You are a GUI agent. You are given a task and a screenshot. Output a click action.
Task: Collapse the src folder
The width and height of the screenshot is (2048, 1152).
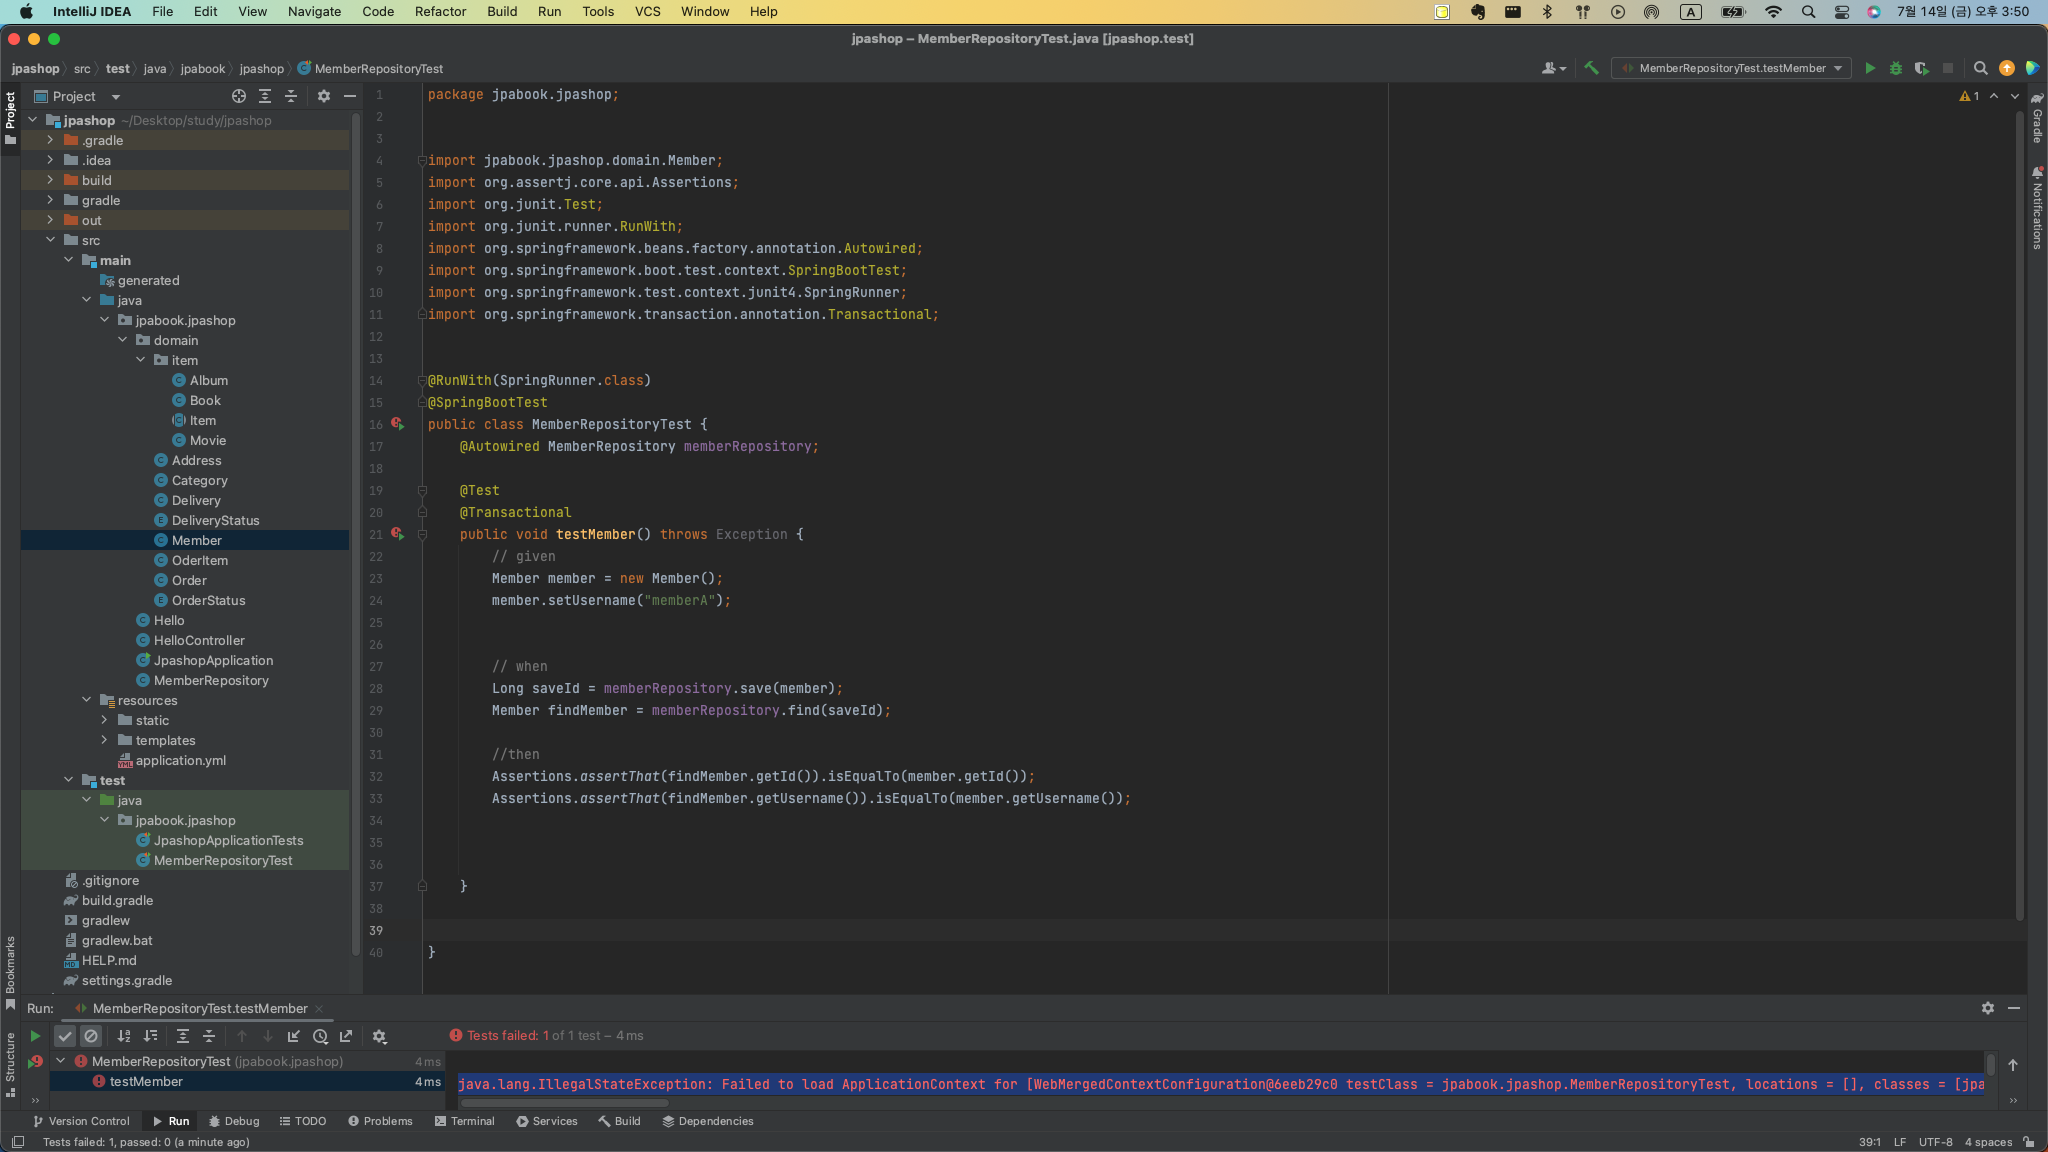50,240
